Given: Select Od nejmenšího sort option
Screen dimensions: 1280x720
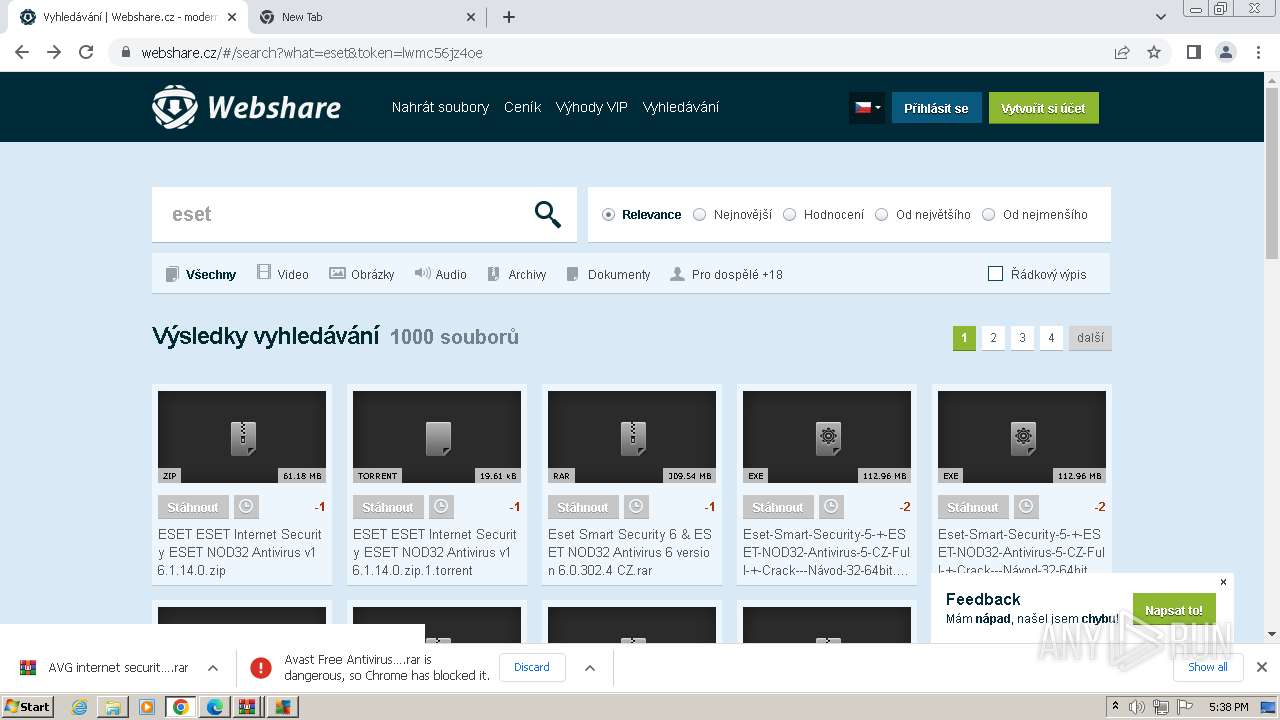Looking at the screenshot, I should (x=1035, y=214).
